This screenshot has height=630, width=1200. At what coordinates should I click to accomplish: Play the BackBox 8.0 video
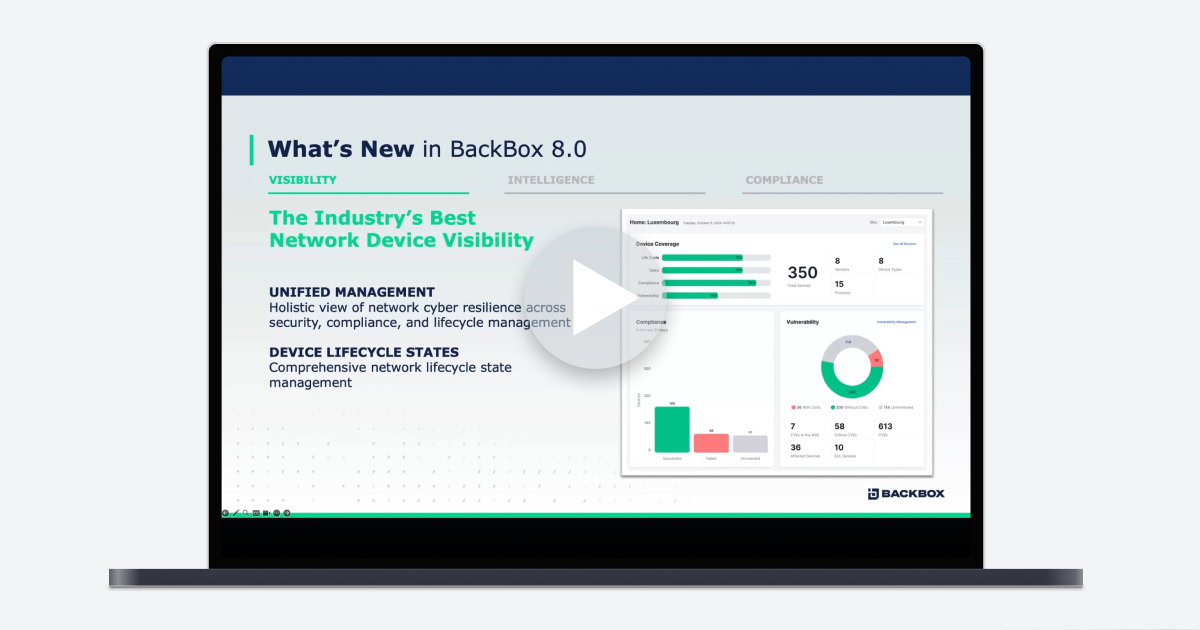[x=595, y=298]
